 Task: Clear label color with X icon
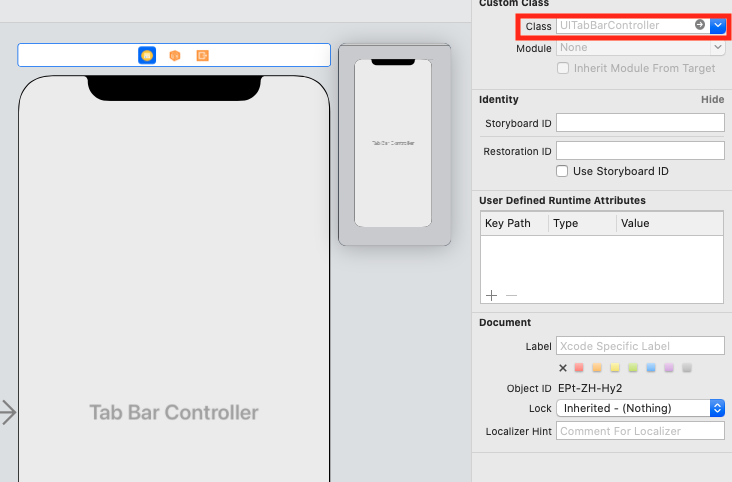click(563, 368)
